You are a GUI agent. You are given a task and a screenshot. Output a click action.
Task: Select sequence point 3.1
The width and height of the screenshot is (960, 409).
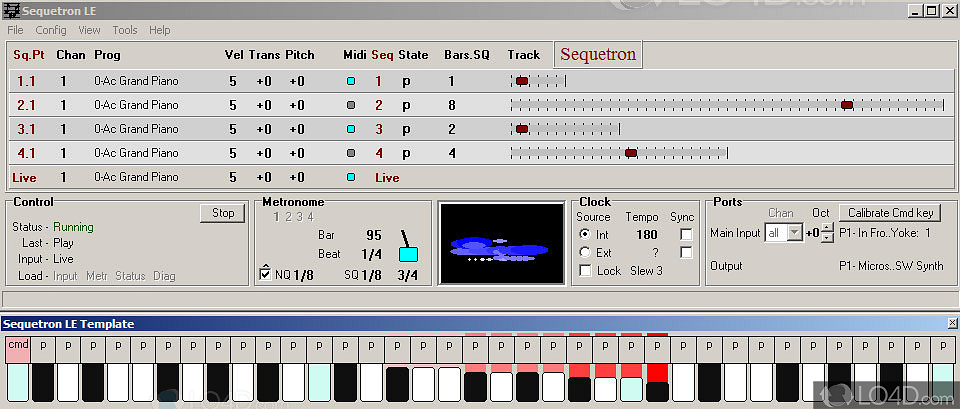tap(26, 129)
